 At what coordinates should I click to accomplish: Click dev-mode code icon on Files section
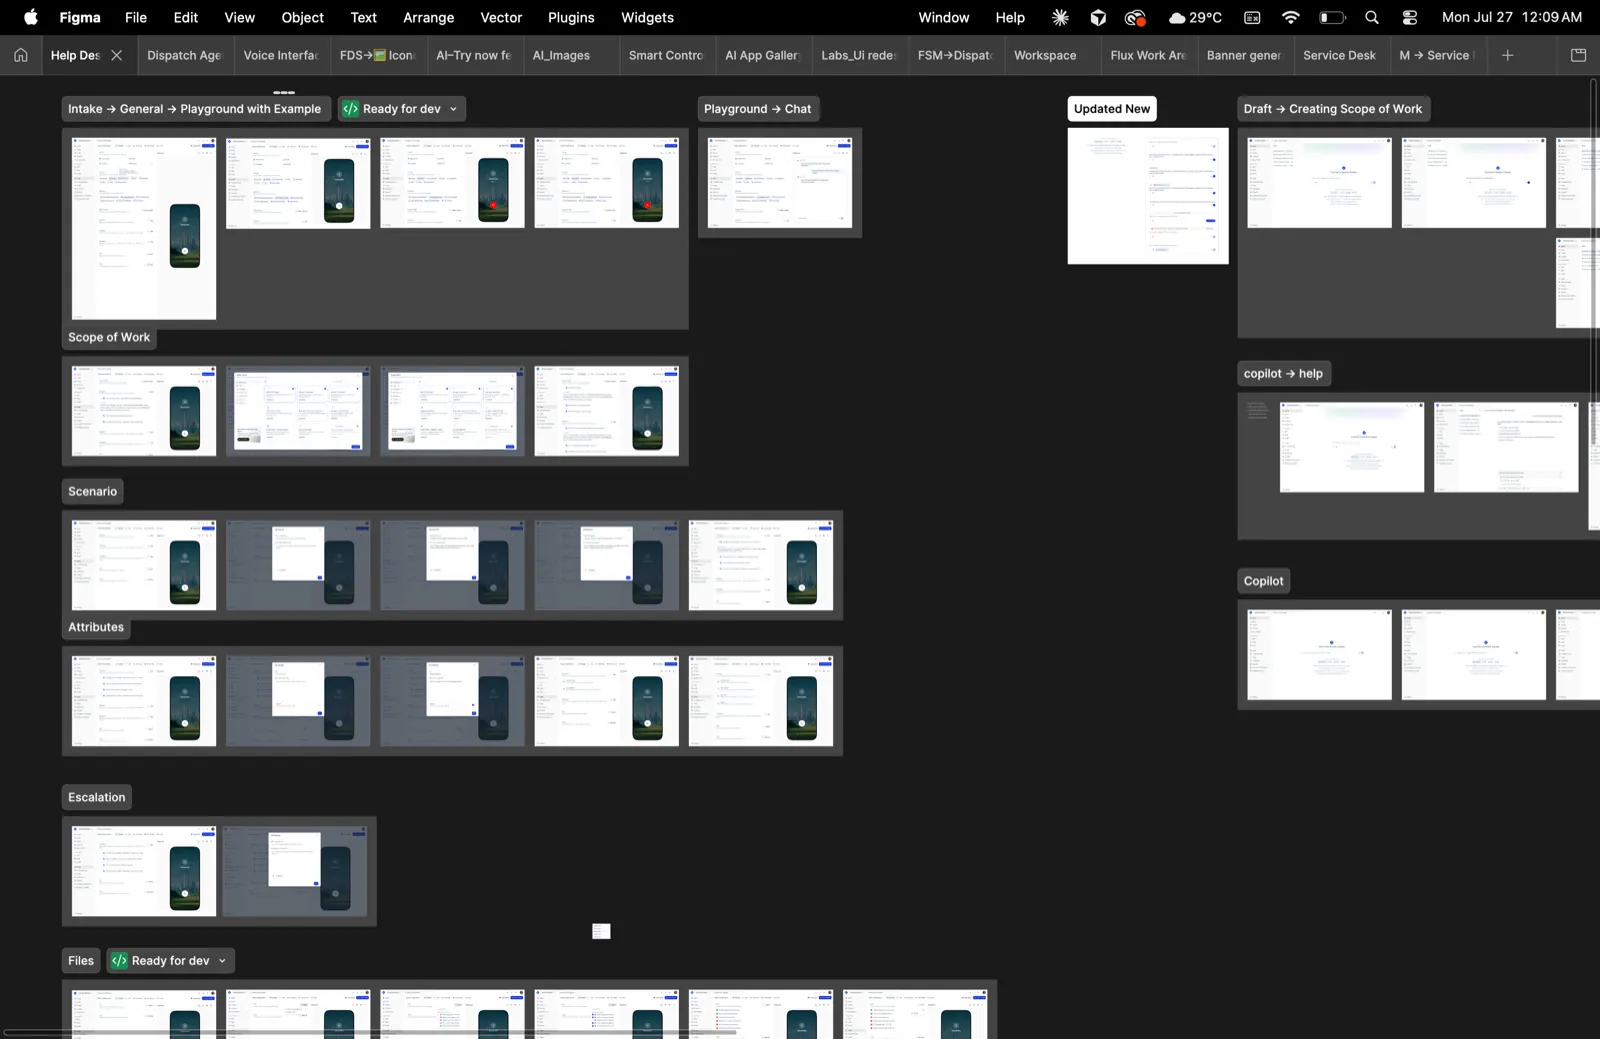coord(120,961)
